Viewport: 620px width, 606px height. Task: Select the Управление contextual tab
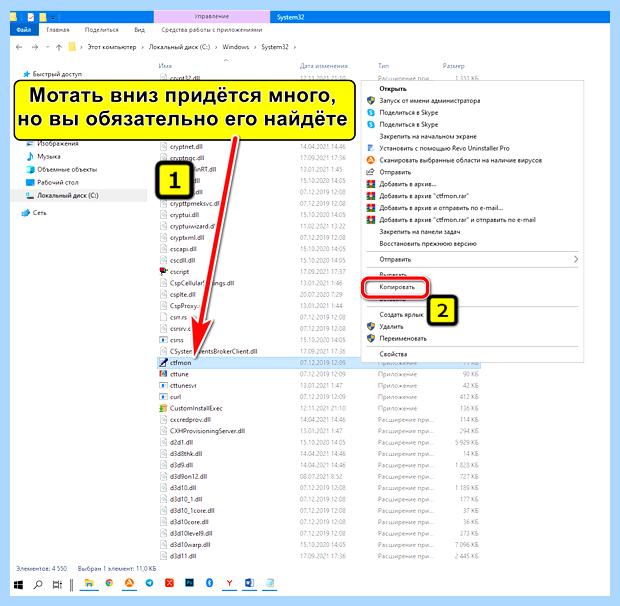[x=212, y=17]
